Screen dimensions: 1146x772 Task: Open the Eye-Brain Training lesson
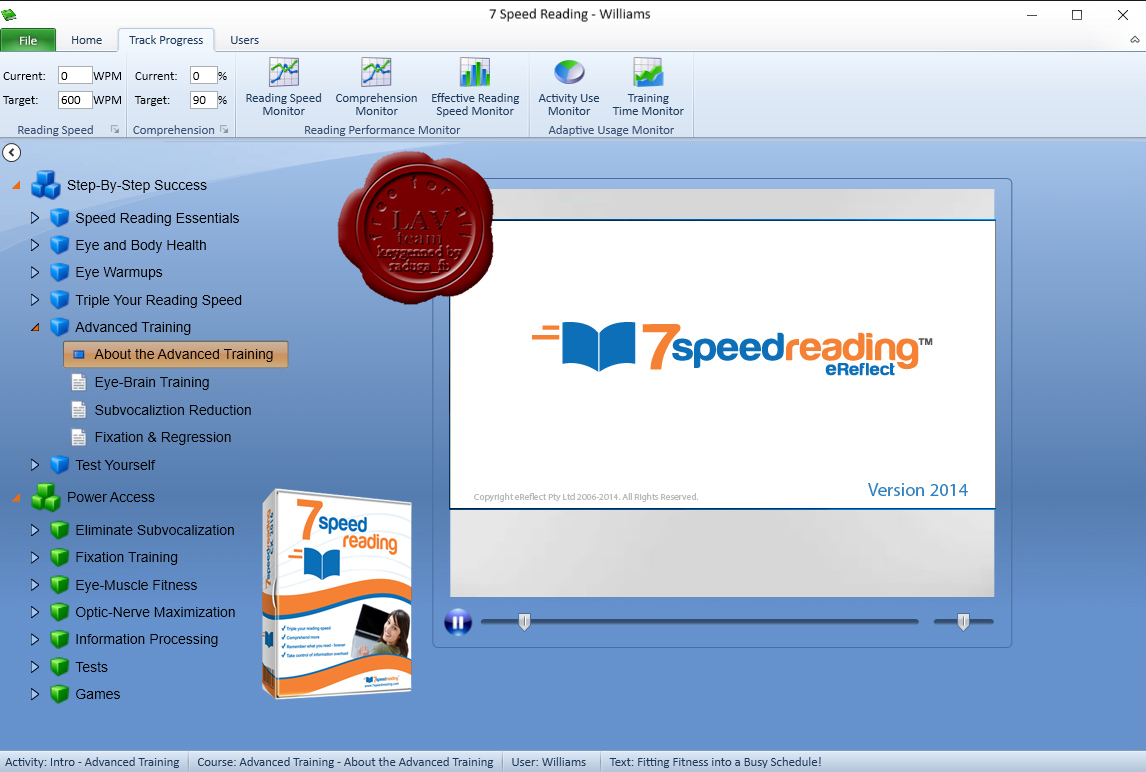tap(151, 382)
